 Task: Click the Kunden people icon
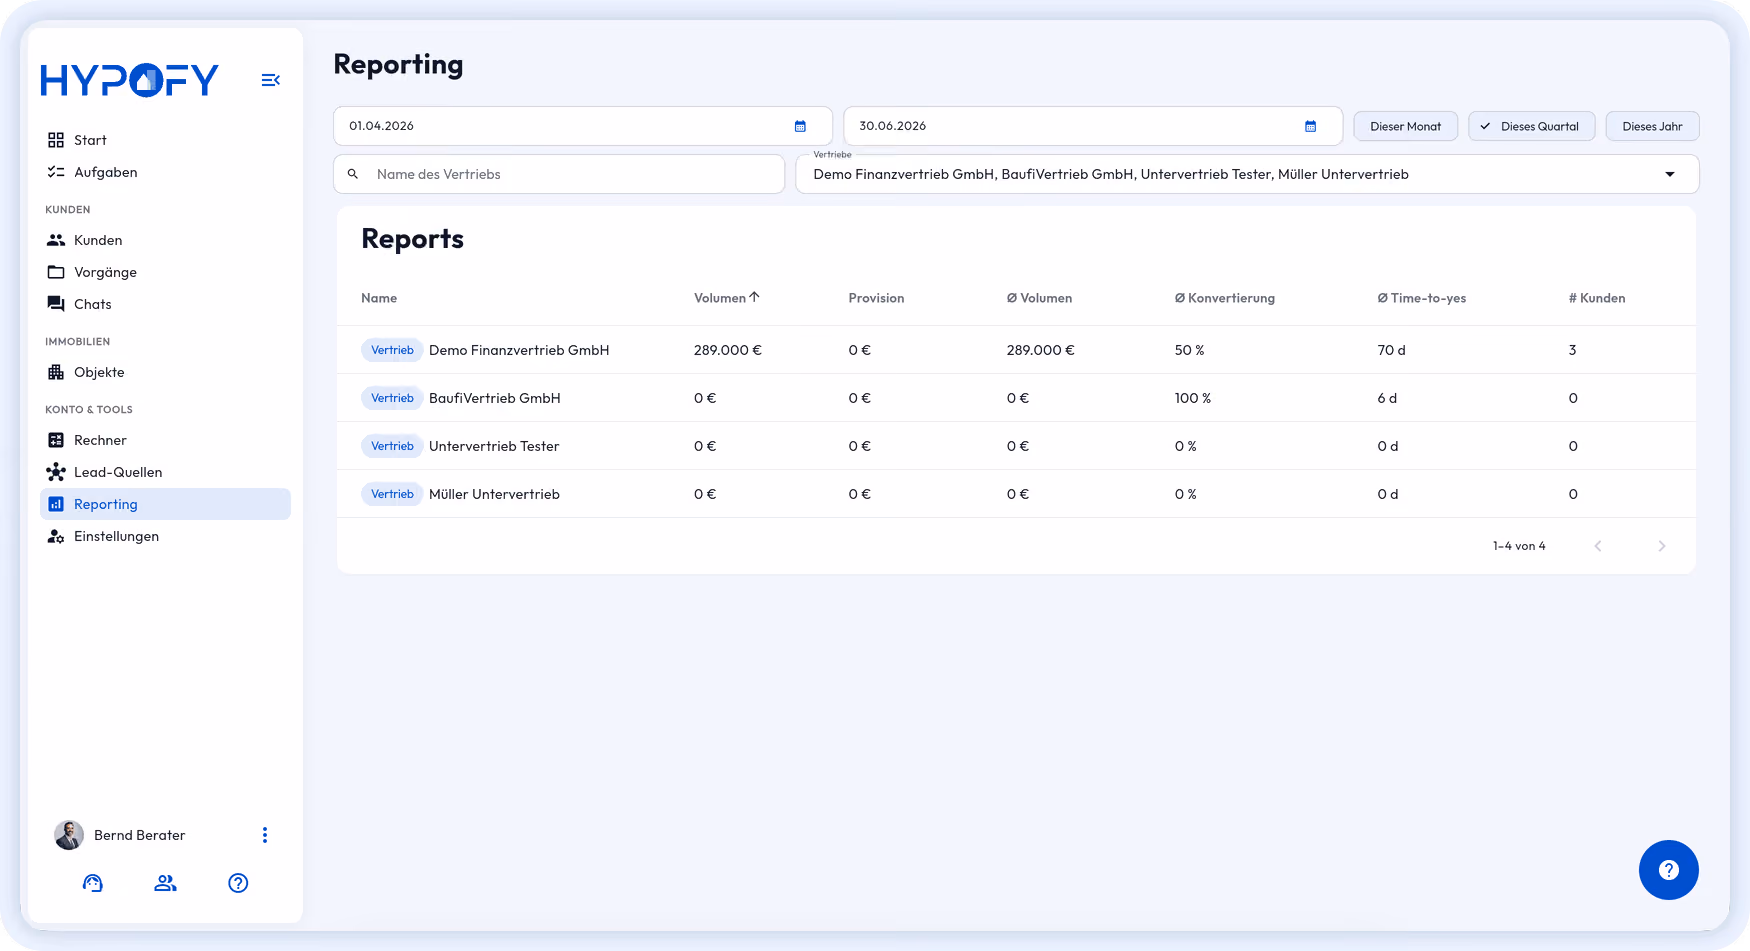56,240
